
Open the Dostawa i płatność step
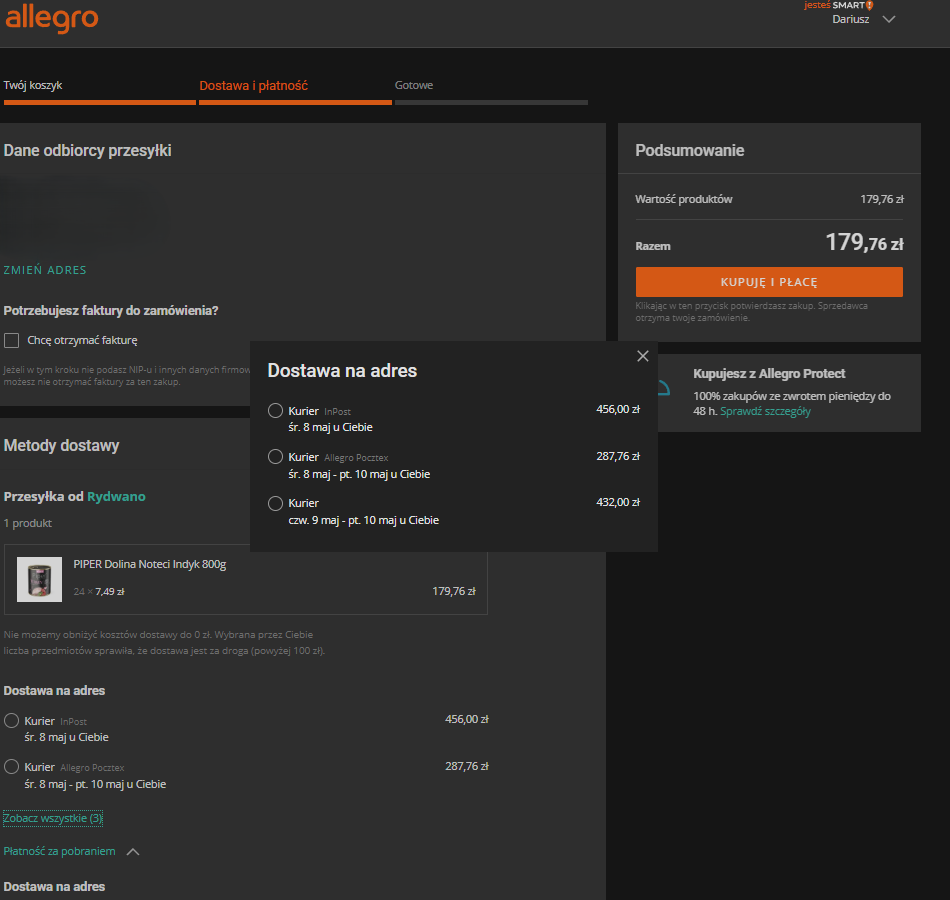[254, 85]
